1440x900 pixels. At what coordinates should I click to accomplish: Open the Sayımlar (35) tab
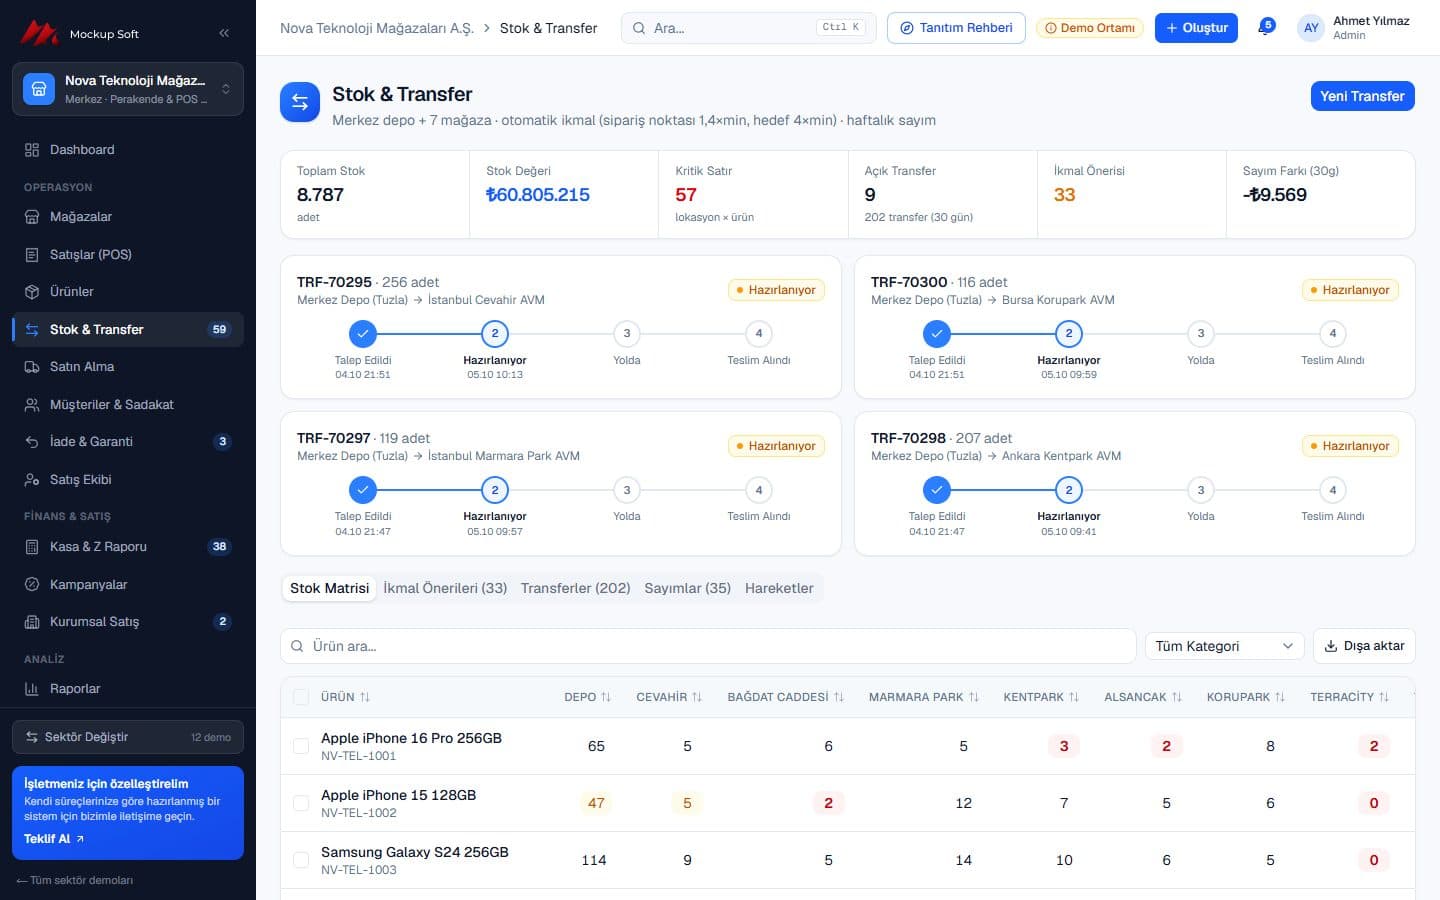(688, 588)
